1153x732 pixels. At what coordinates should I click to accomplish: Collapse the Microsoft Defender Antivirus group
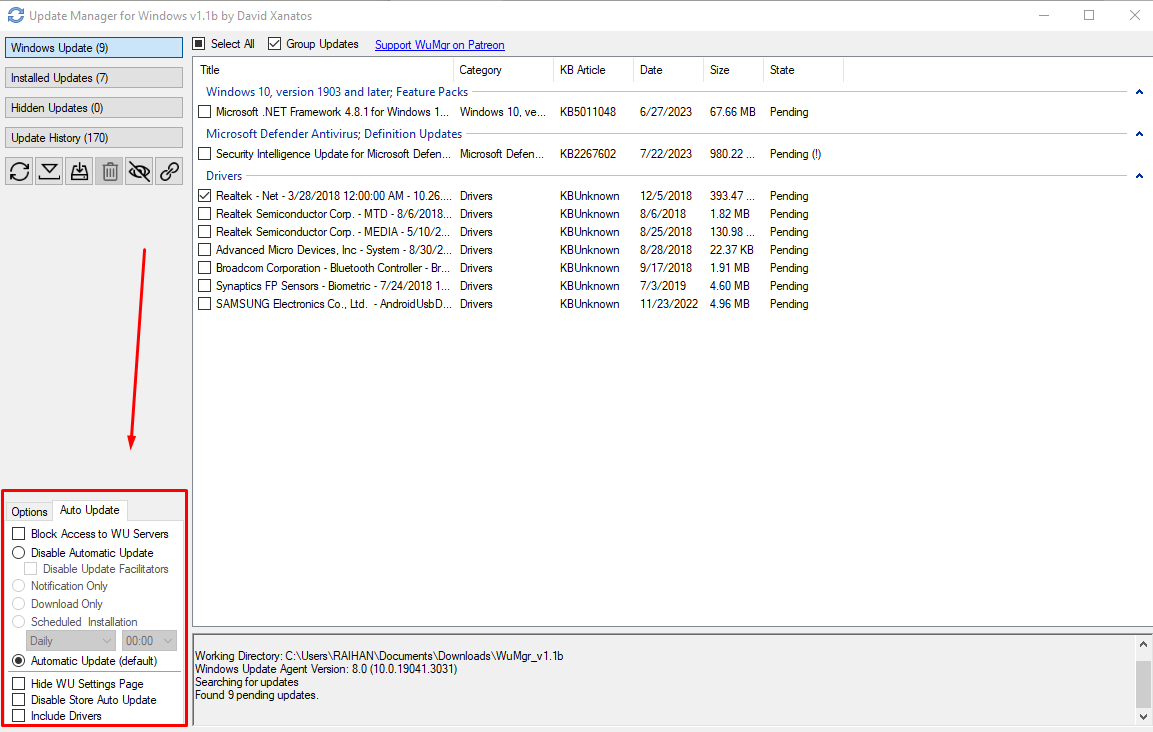coord(1139,134)
